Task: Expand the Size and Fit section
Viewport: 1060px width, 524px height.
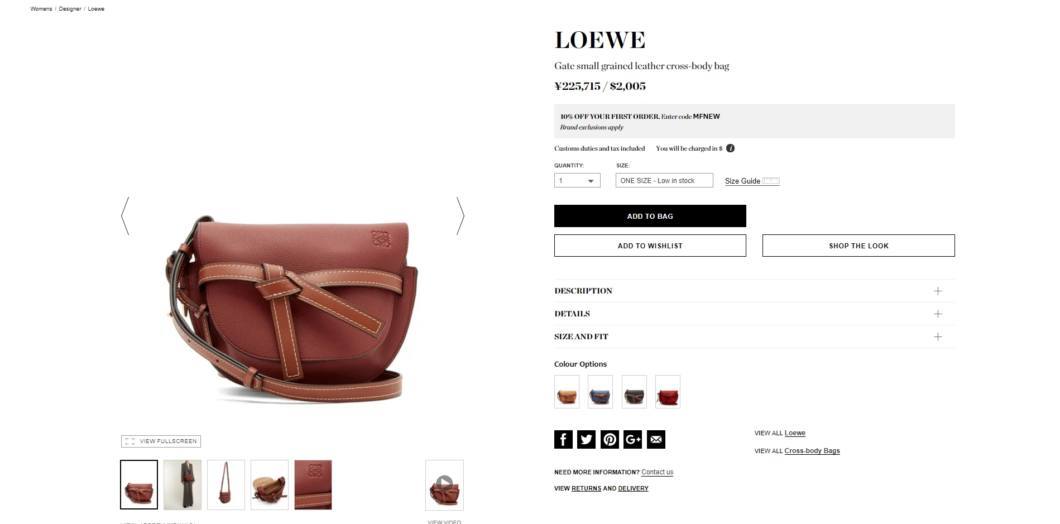Action: 754,337
